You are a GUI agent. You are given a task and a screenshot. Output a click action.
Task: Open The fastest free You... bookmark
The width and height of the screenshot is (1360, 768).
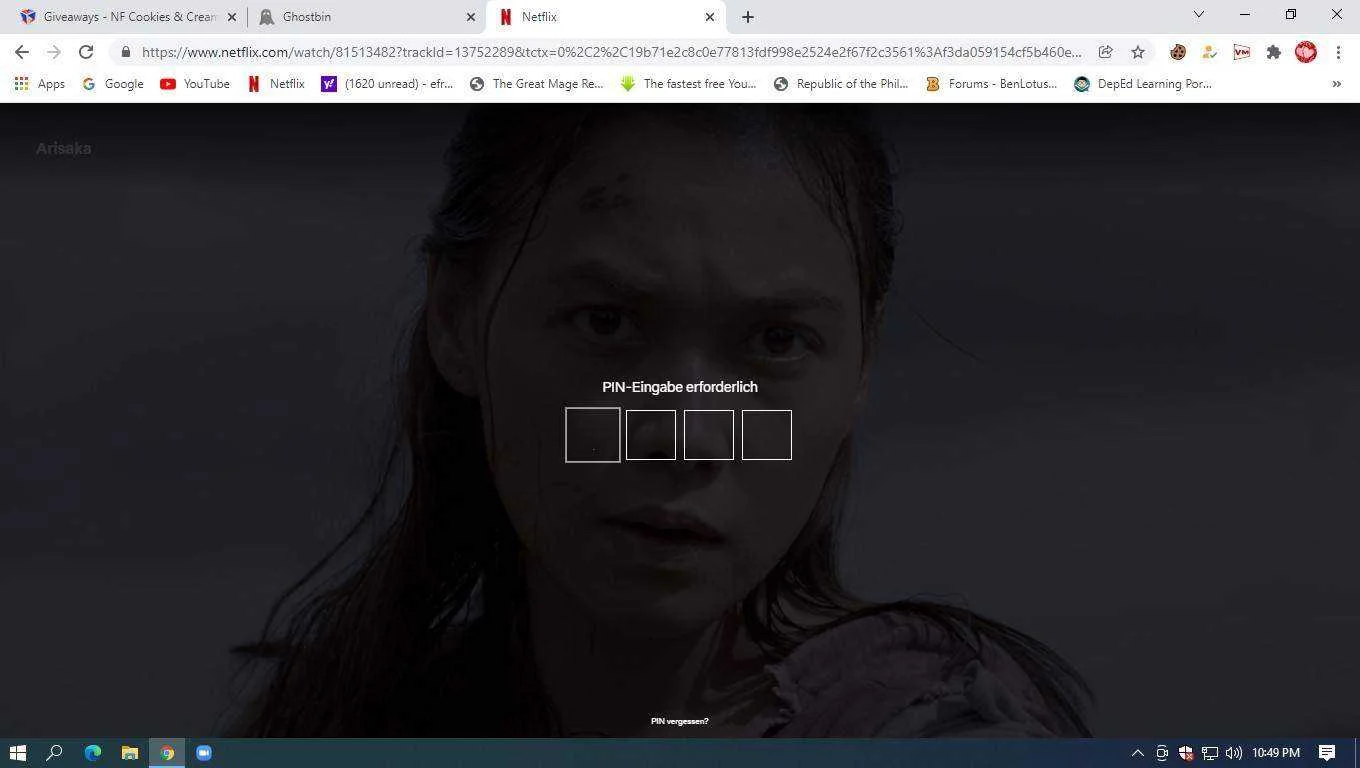(688, 84)
